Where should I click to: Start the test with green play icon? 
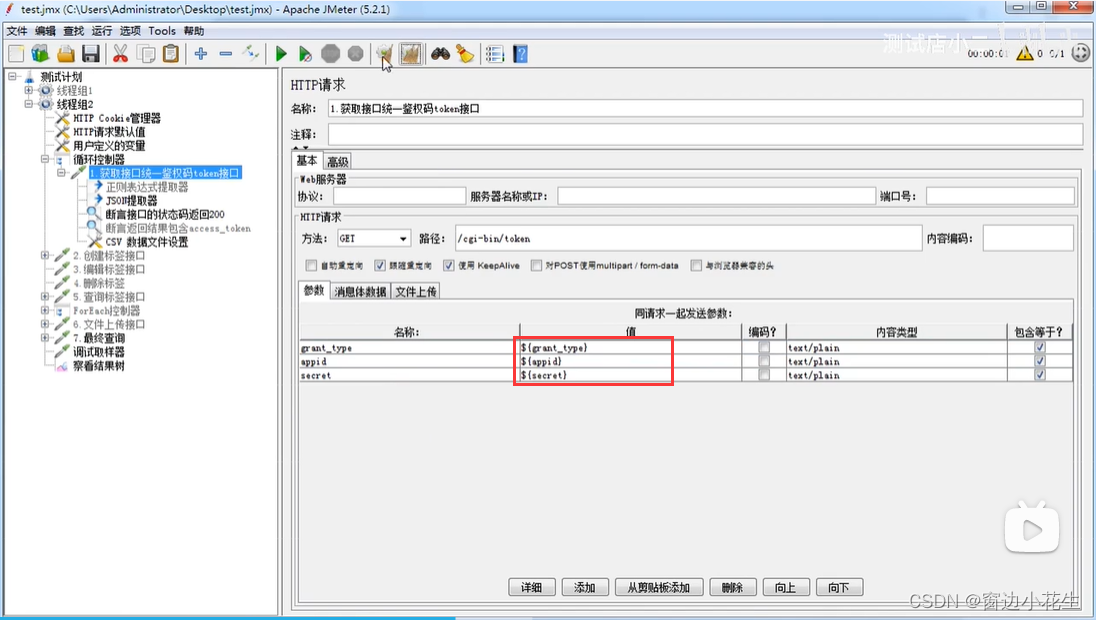(x=281, y=54)
